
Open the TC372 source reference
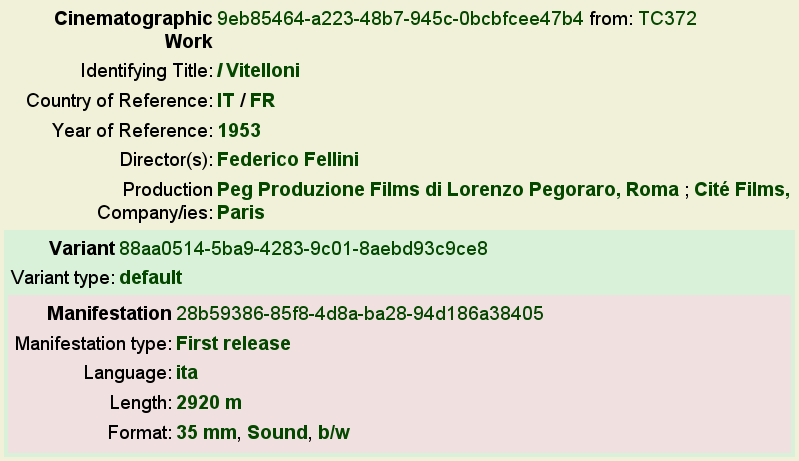(x=667, y=19)
